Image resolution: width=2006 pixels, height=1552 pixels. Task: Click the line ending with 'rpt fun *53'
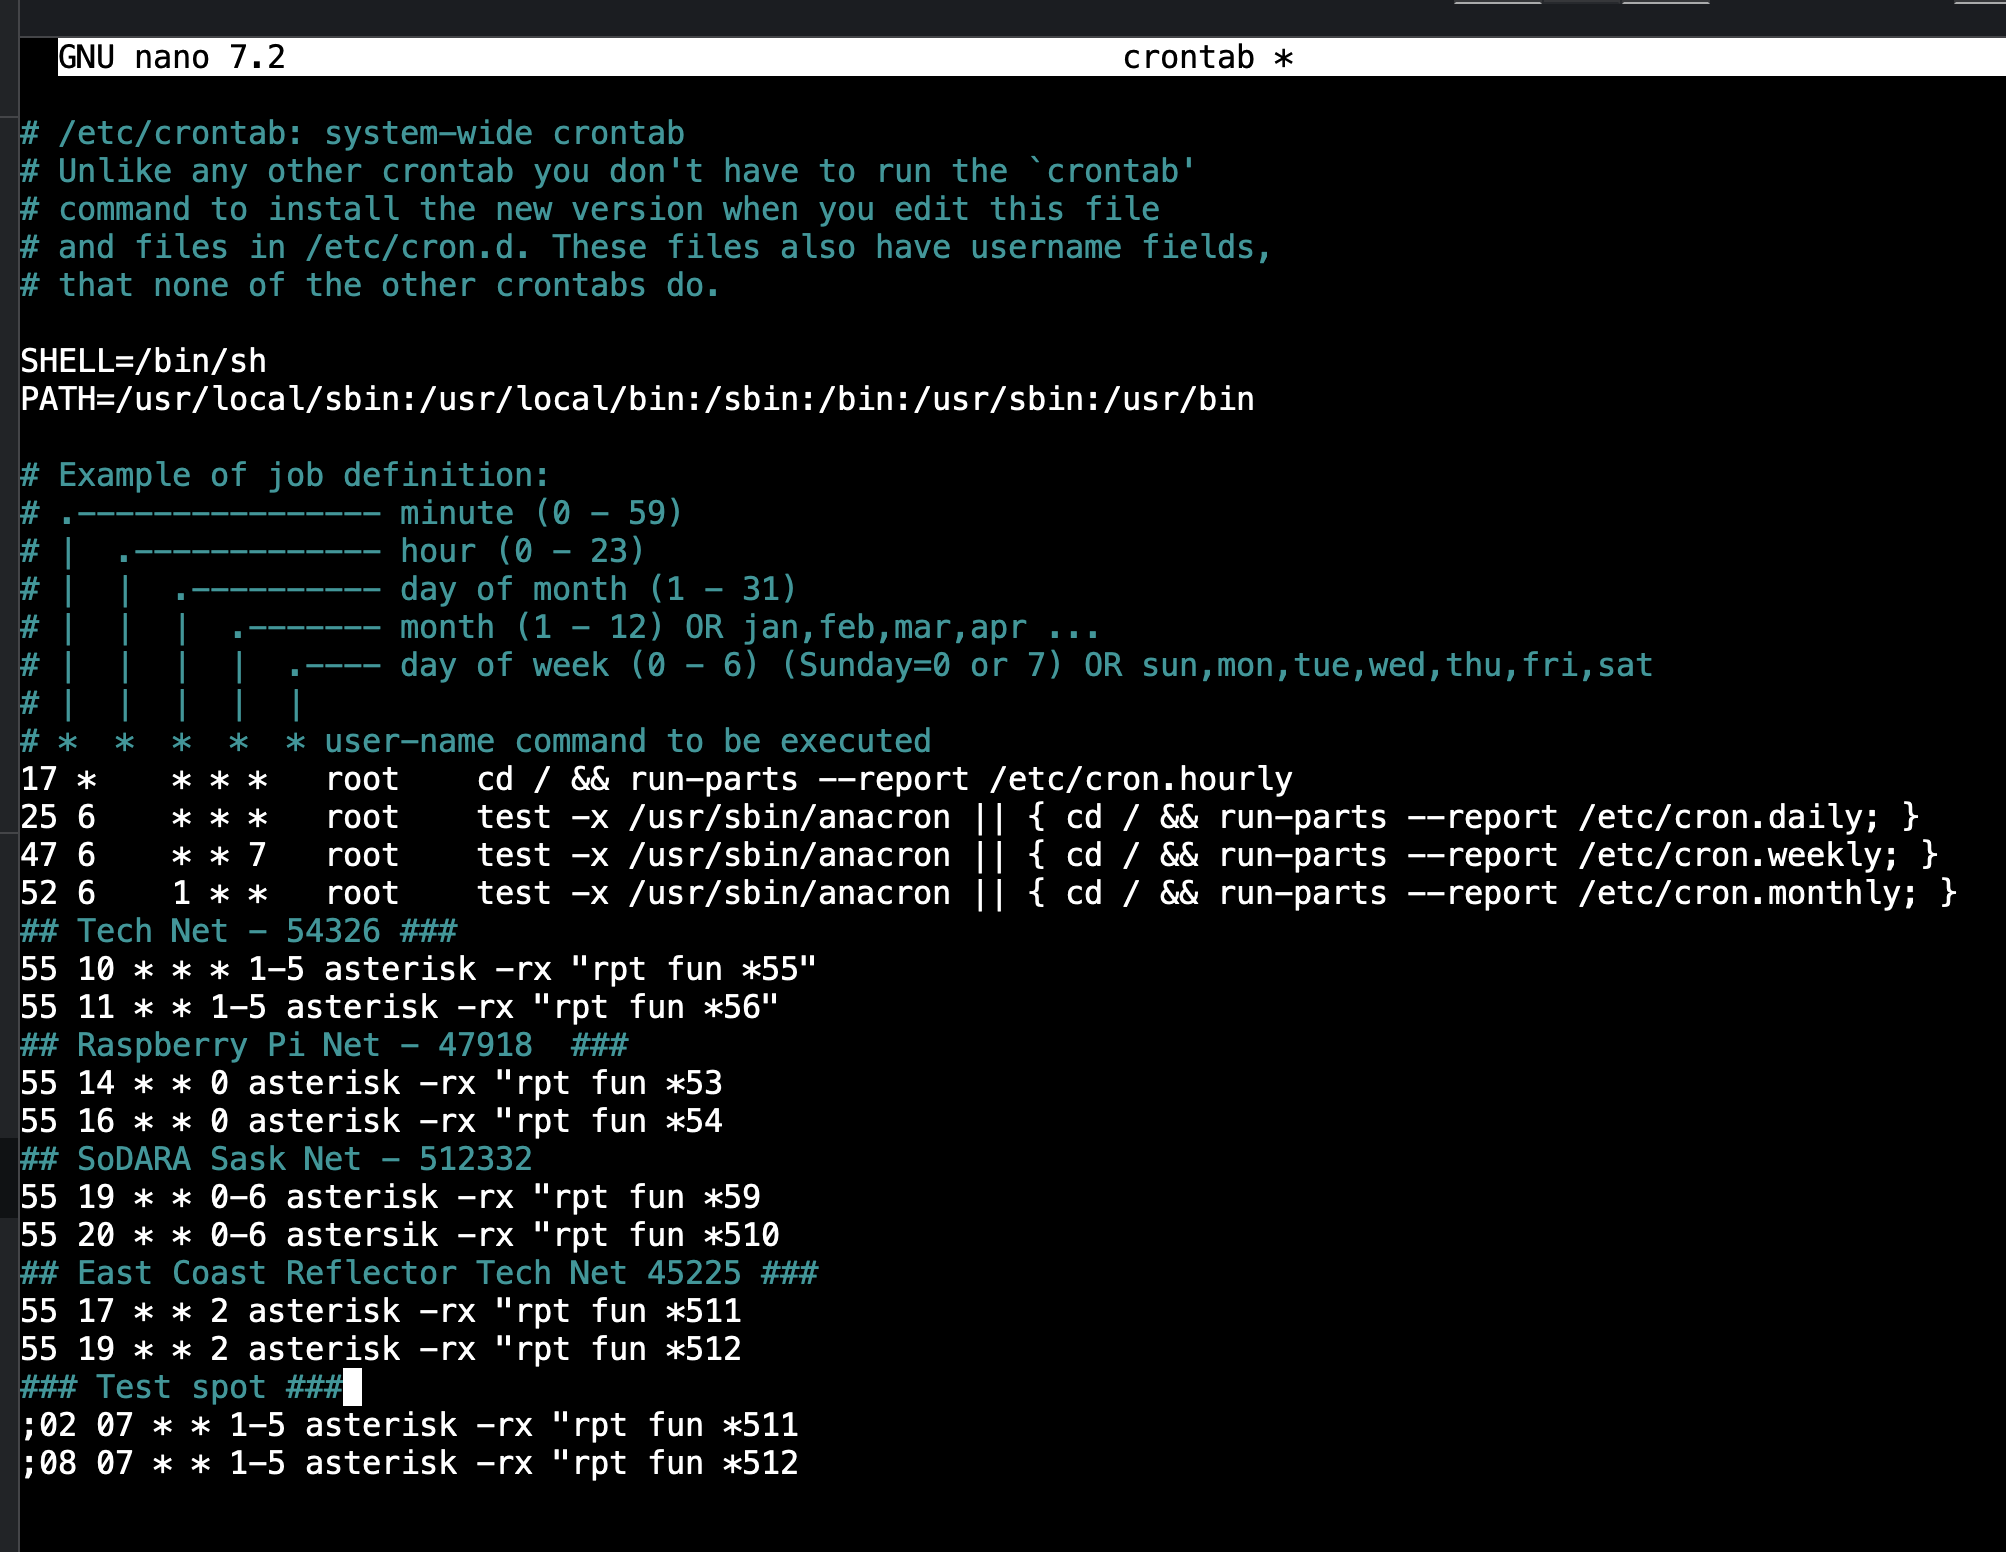(x=372, y=1083)
